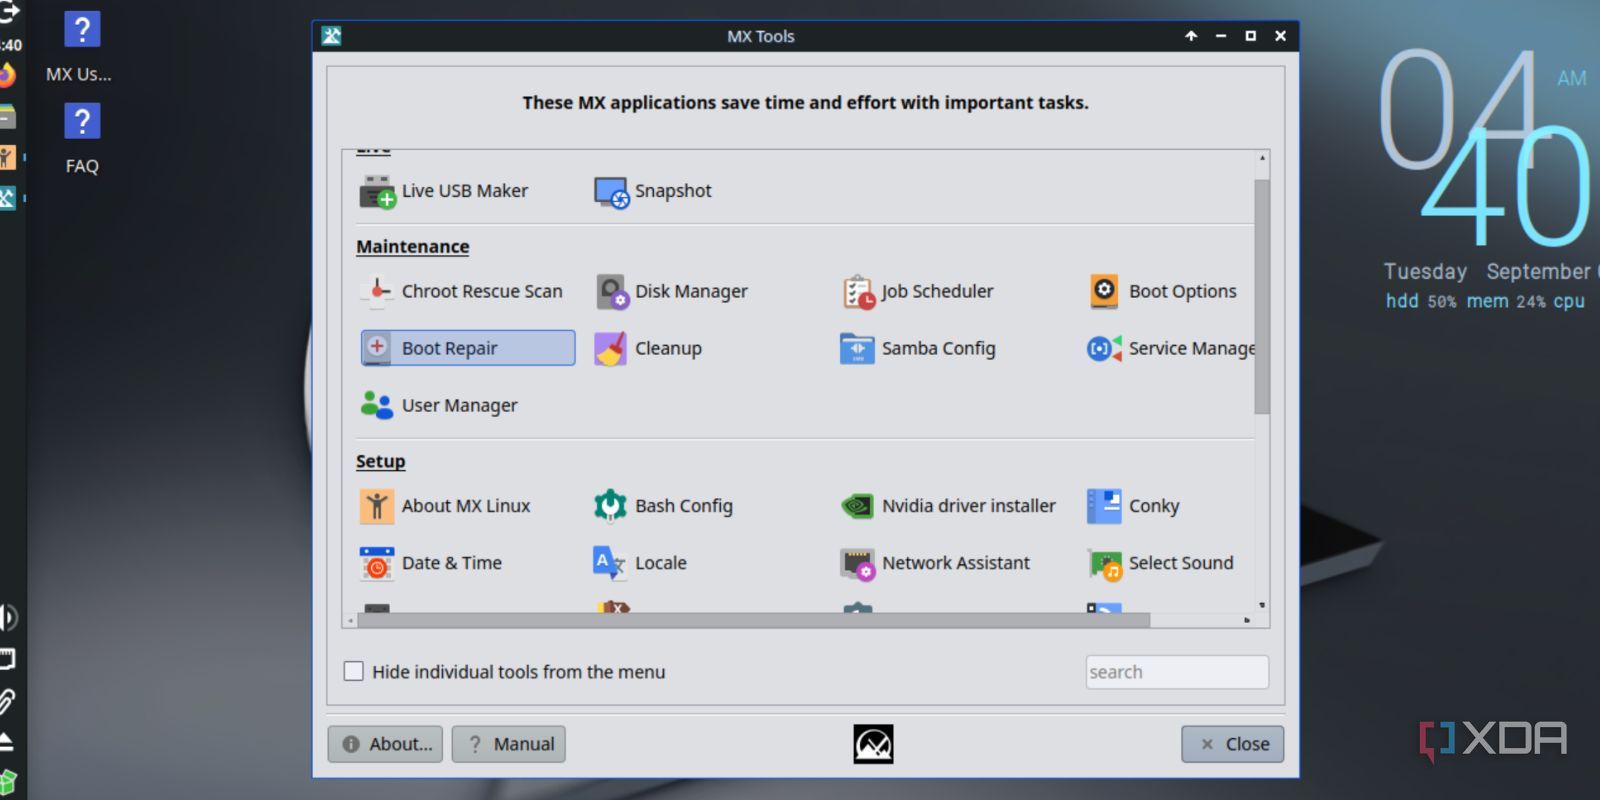Open Bash Config tool

click(663, 506)
